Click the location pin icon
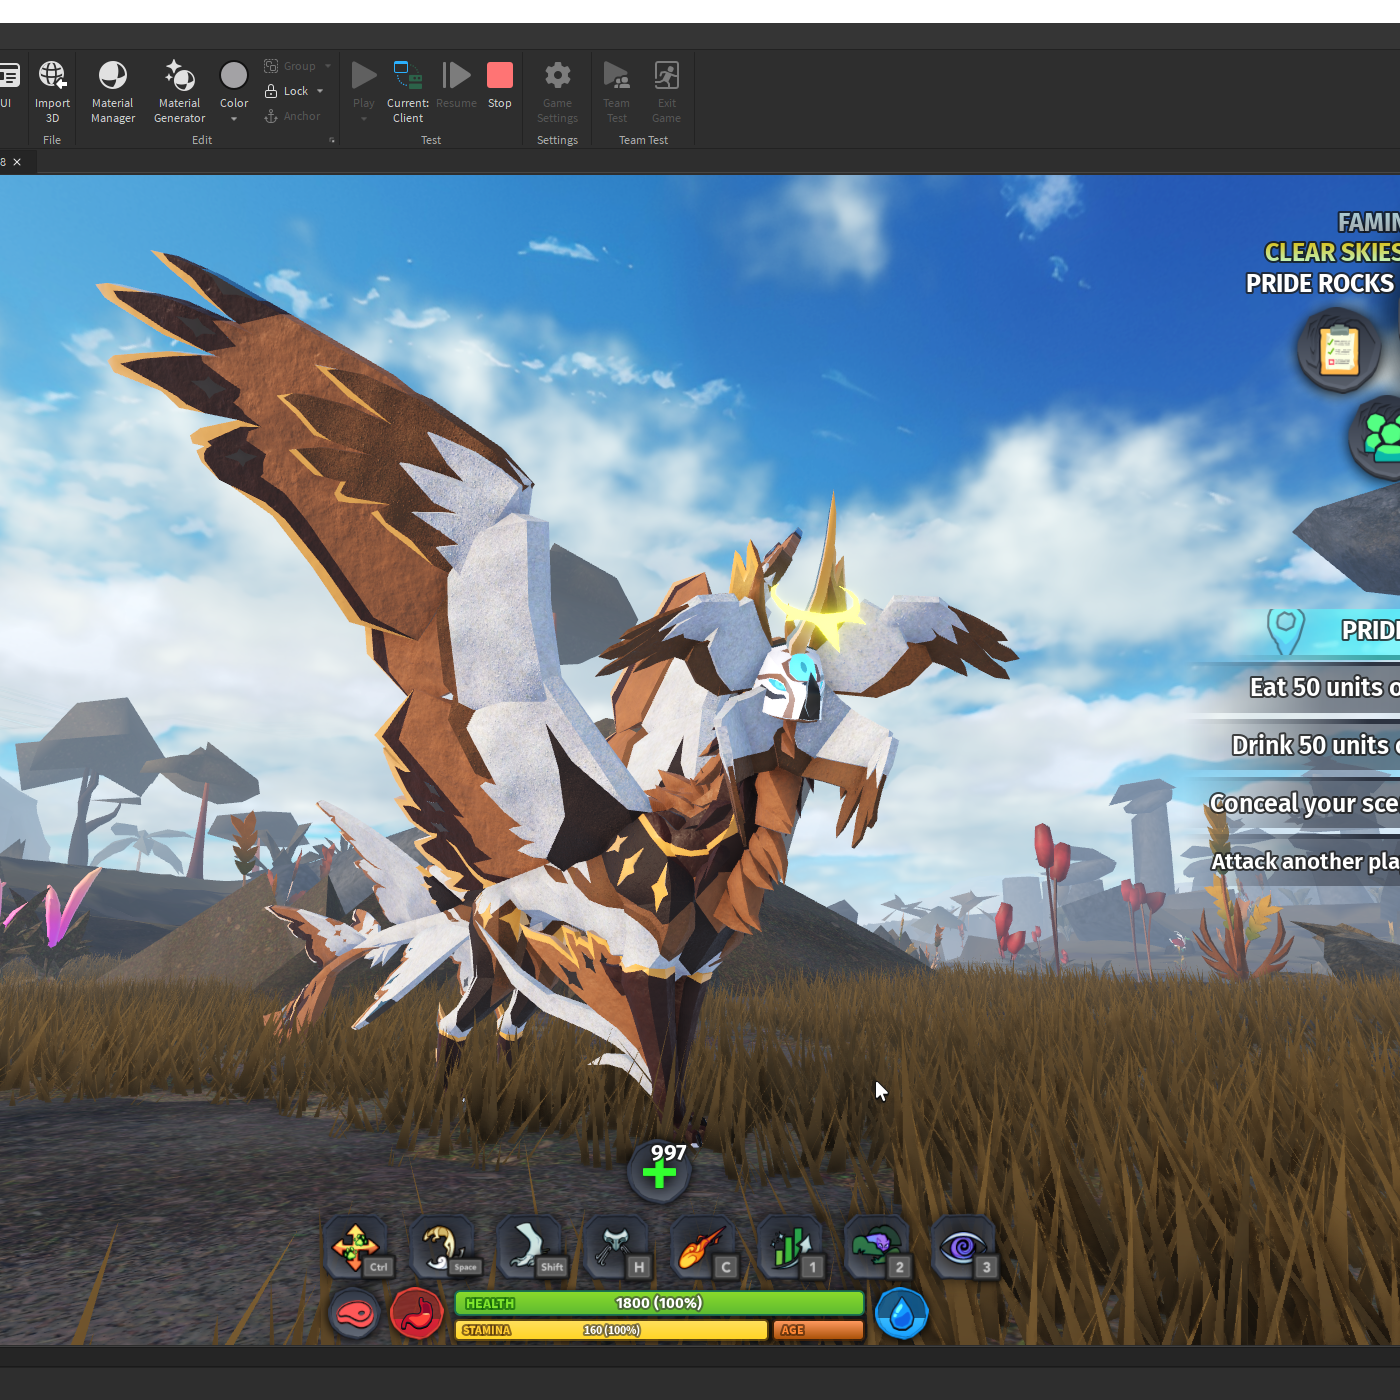1400x1400 pixels. point(1286,631)
